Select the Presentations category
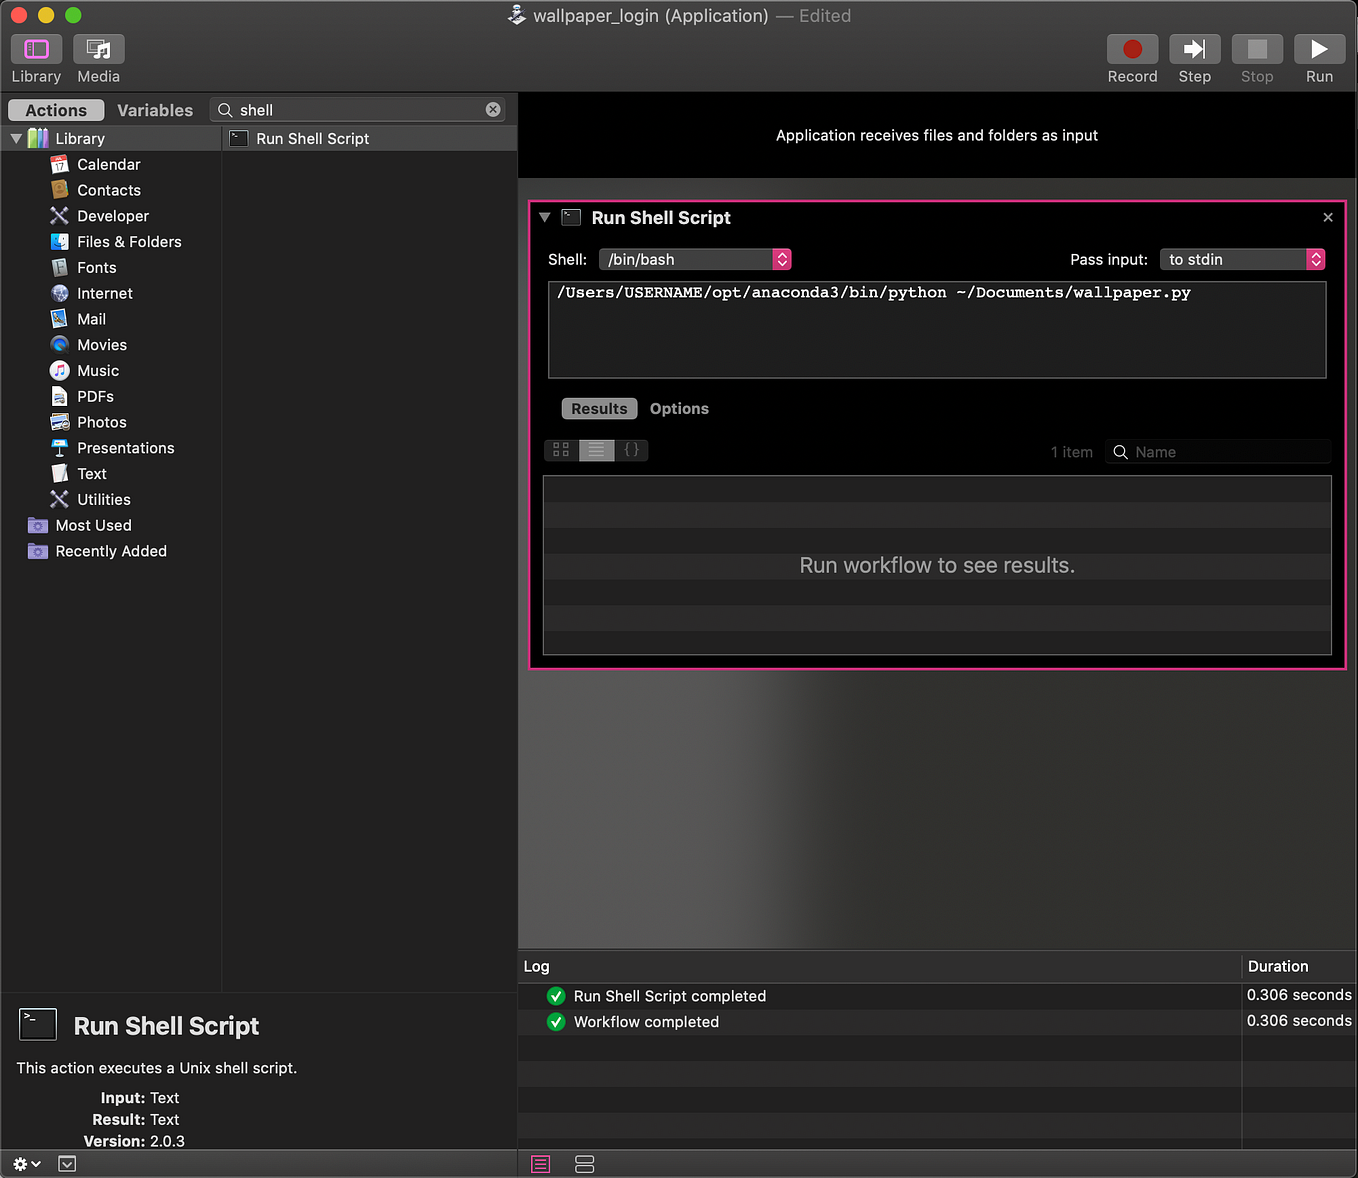 pyautogui.click(x=126, y=448)
